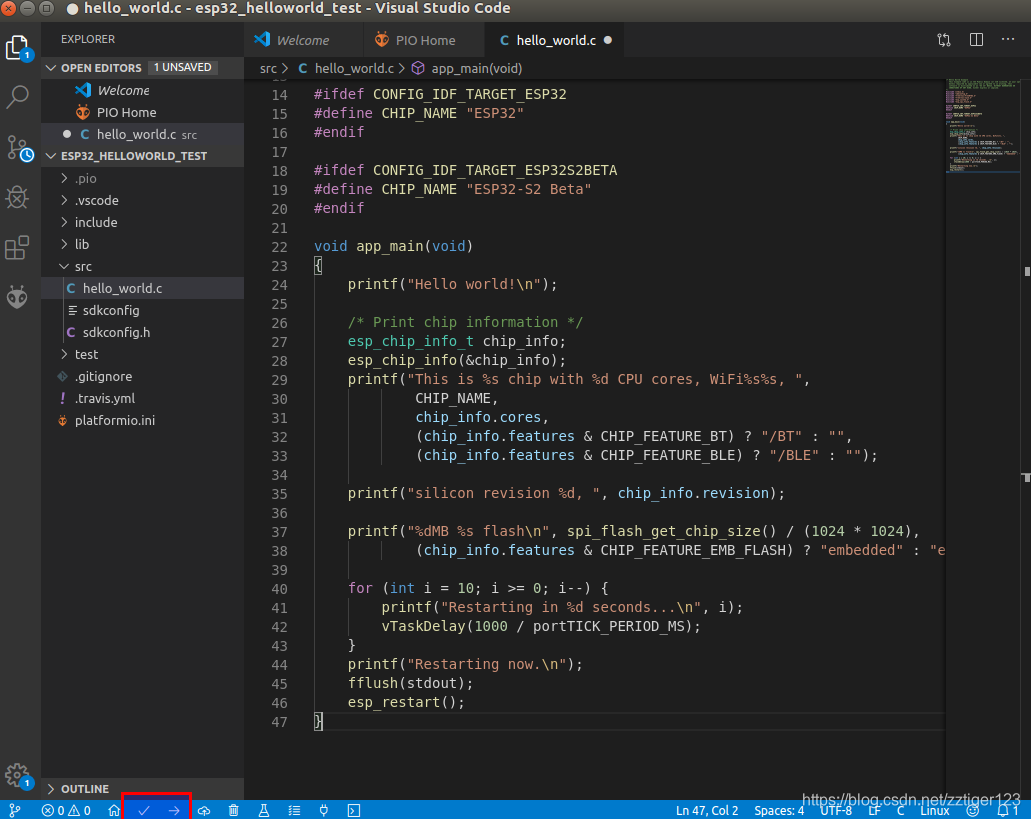Select hello_world.c src in Open Editors

tap(142, 134)
